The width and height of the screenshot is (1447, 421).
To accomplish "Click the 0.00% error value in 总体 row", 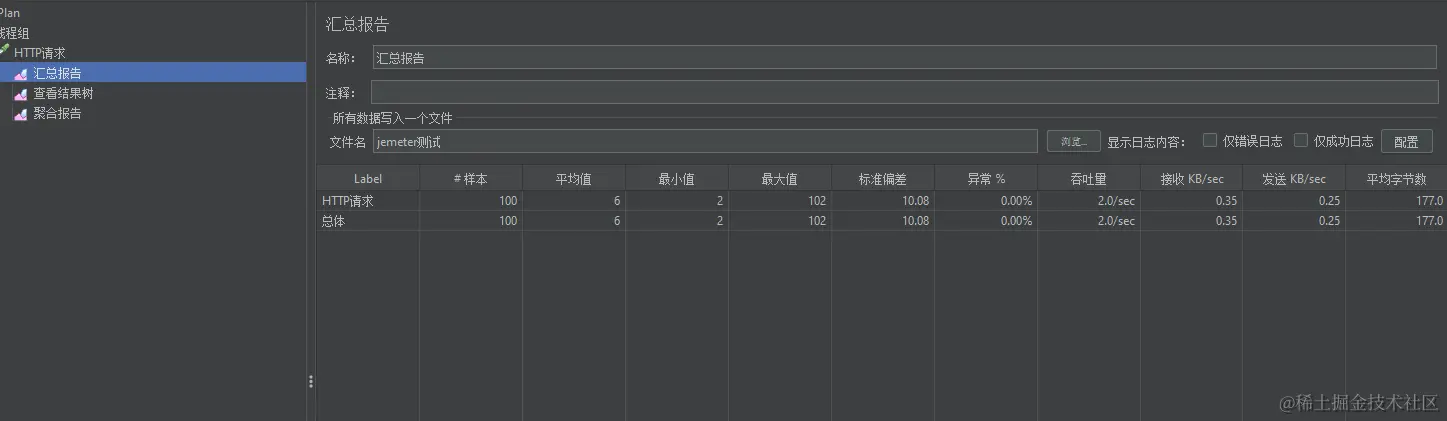I will click(x=1016, y=221).
